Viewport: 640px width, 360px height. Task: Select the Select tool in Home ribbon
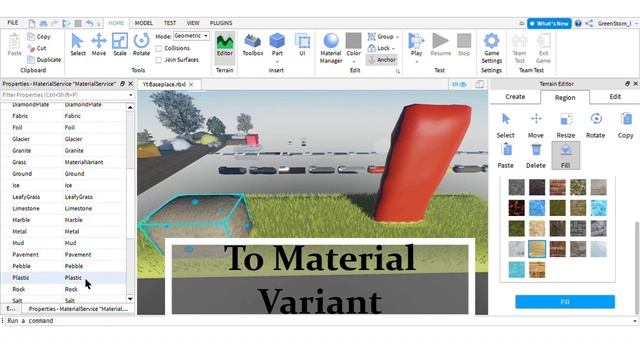point(78,45)
